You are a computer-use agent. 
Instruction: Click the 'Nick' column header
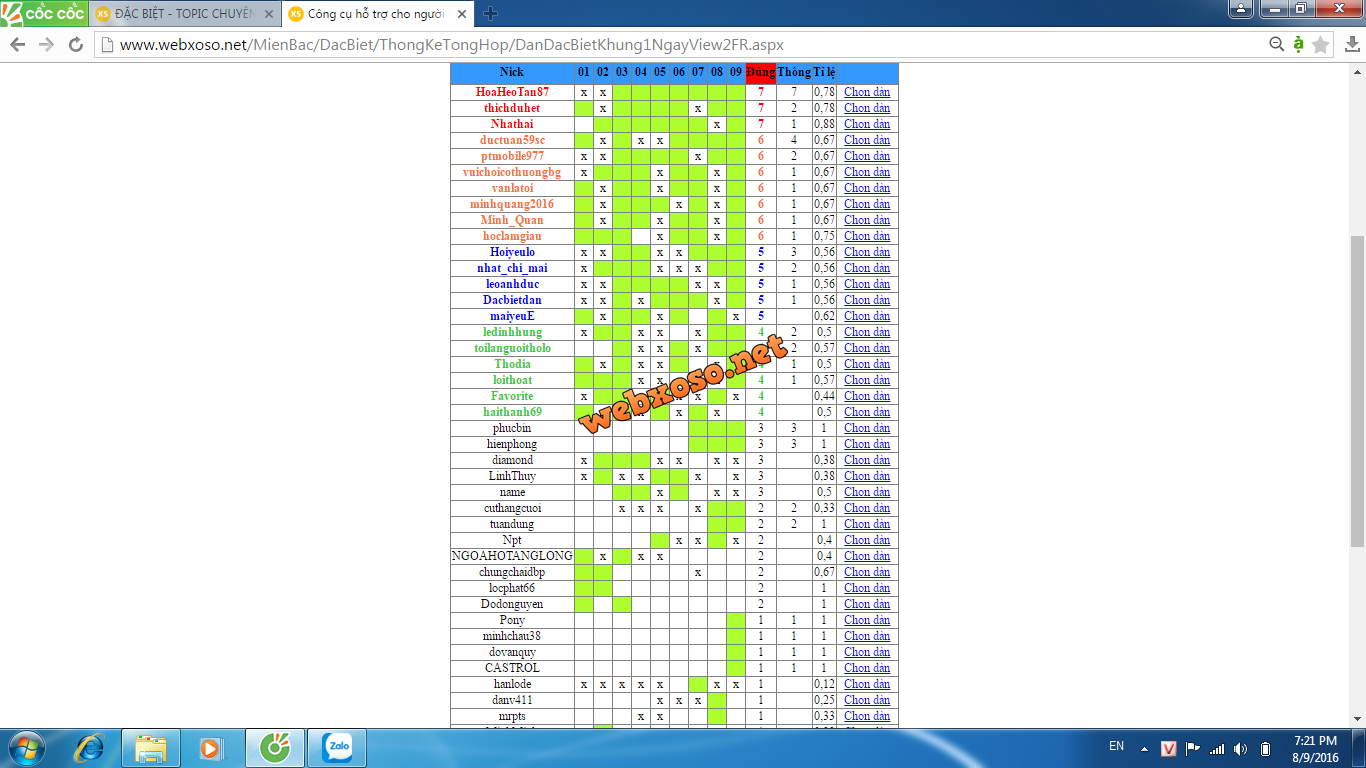click(512, 72)
